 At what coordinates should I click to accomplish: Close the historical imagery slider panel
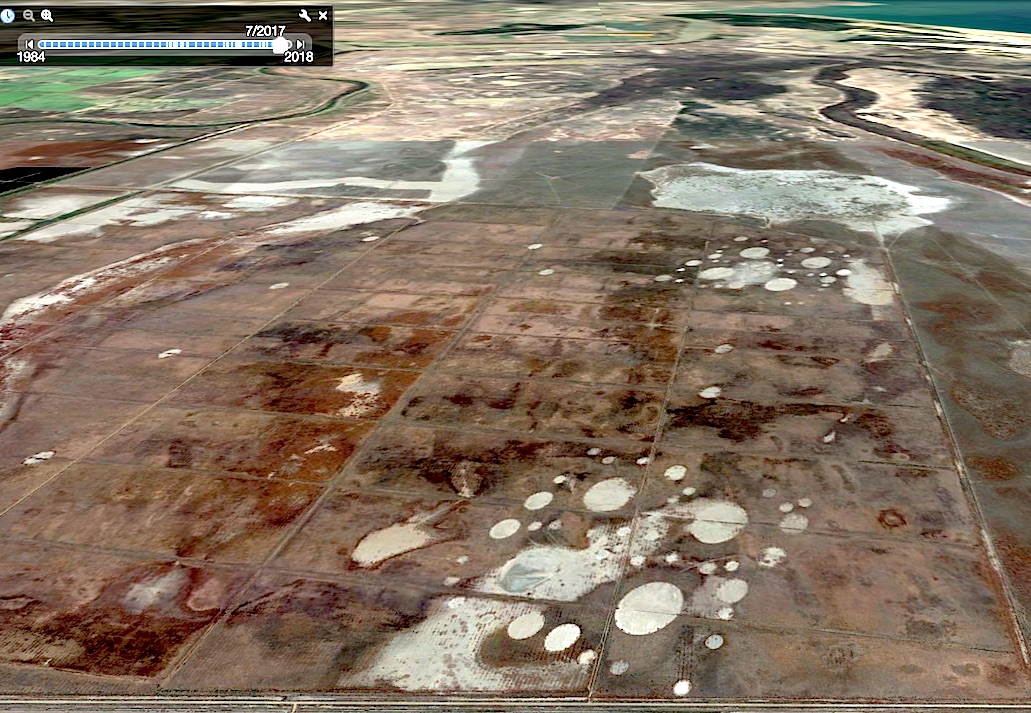323,16
